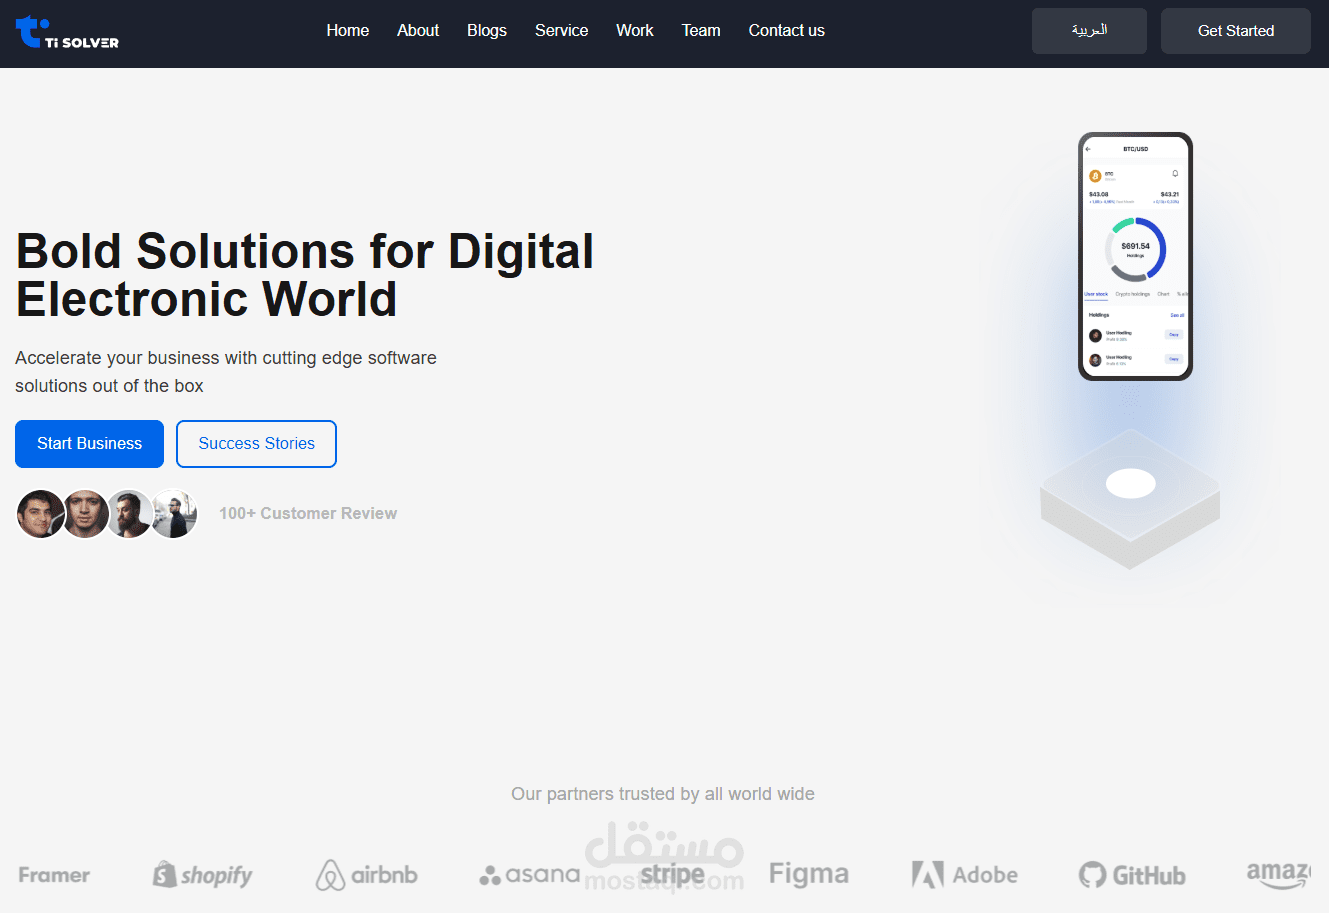Click the Bold Solutions headline
This screenshot has height=913, width=1329.
[x=305, y=275]
